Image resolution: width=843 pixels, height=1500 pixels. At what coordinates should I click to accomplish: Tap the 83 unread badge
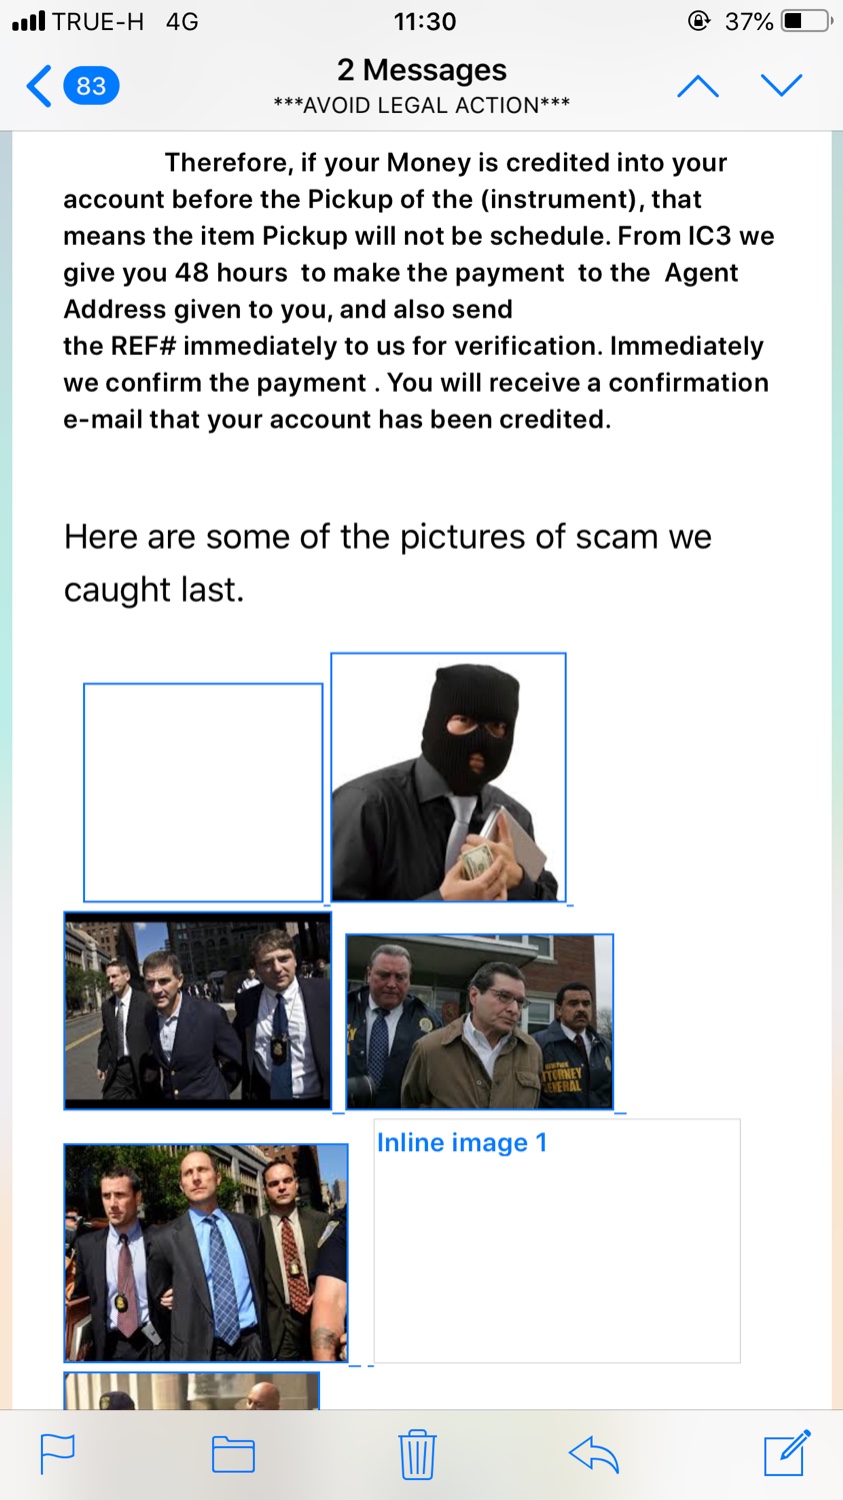(91, 86)
